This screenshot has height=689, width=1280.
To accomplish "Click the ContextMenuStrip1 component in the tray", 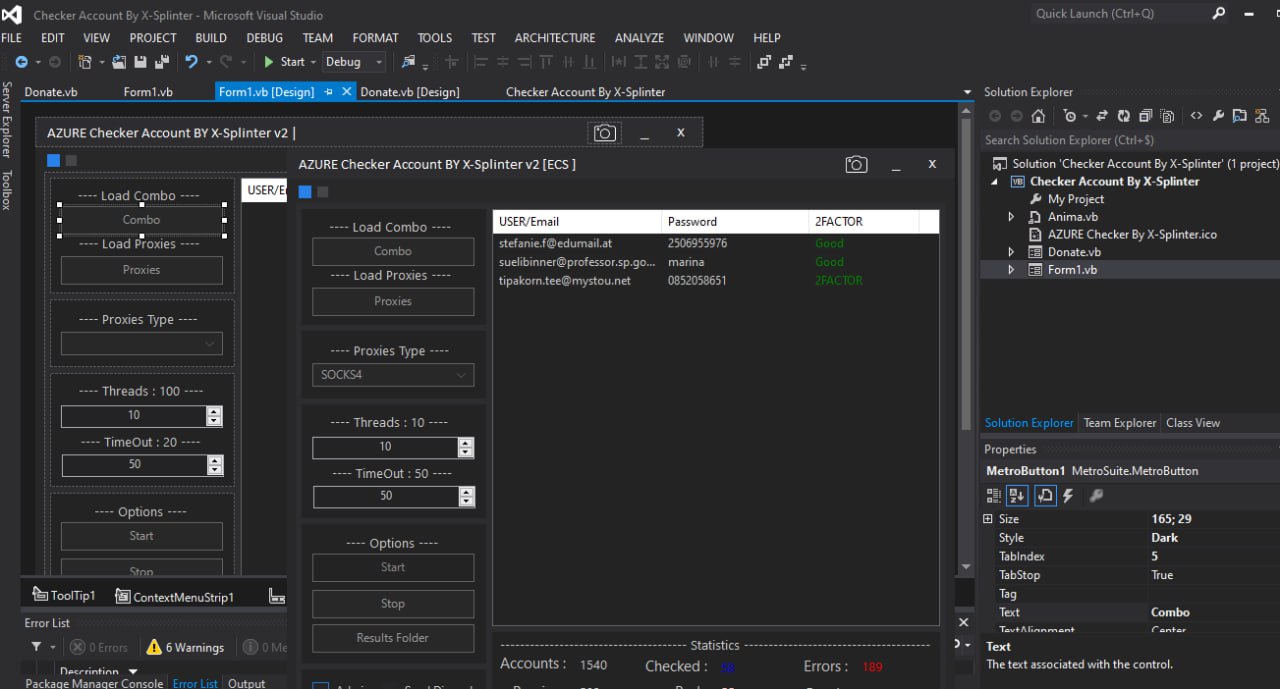I will pos(174,597).
